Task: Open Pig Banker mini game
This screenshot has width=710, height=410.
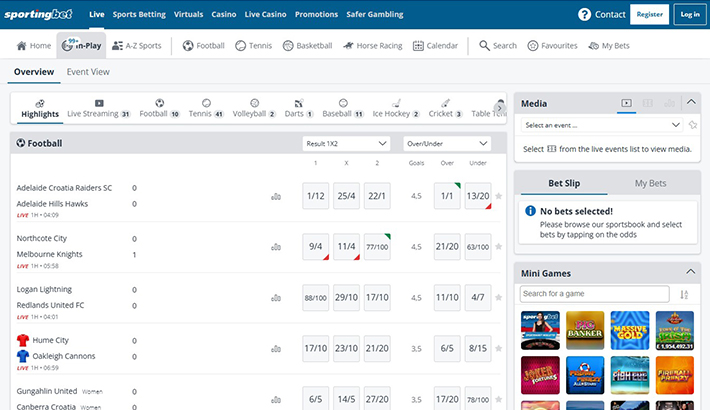Action: (x=585, y=330)
